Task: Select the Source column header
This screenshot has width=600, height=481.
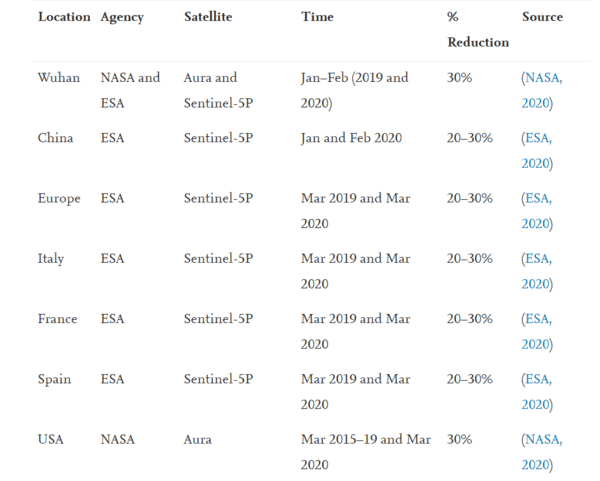Action: tap(542, 17)
